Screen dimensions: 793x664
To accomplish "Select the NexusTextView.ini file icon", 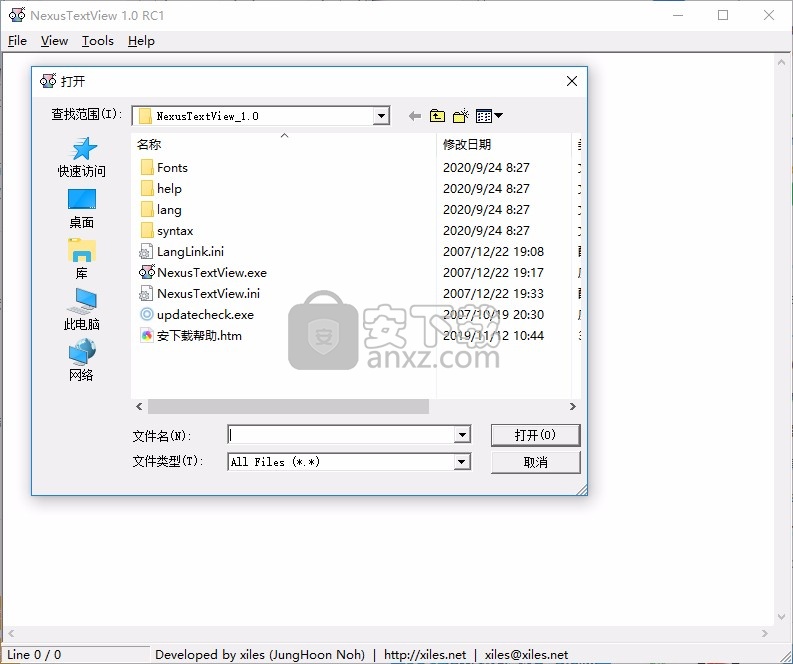I will click(x=146, y=293).
